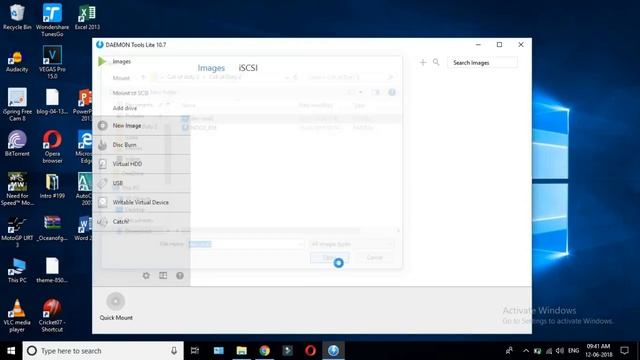The width and height of the screenshot is (640, 360).
Task: Click the taskbar search box
Action: click(103, 351)
